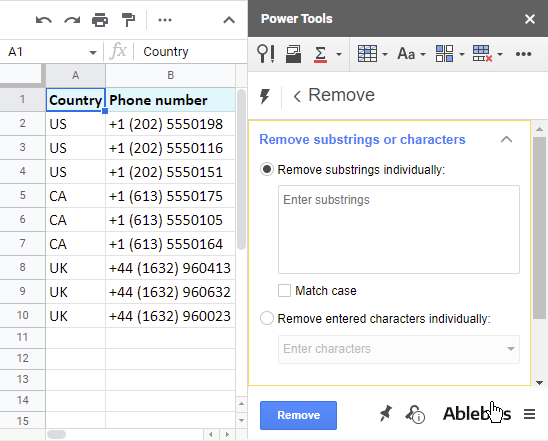This screenshot has height=441, width=548.
Task: Click the Enter substrings text area
Action: click(x=399, y=229)
